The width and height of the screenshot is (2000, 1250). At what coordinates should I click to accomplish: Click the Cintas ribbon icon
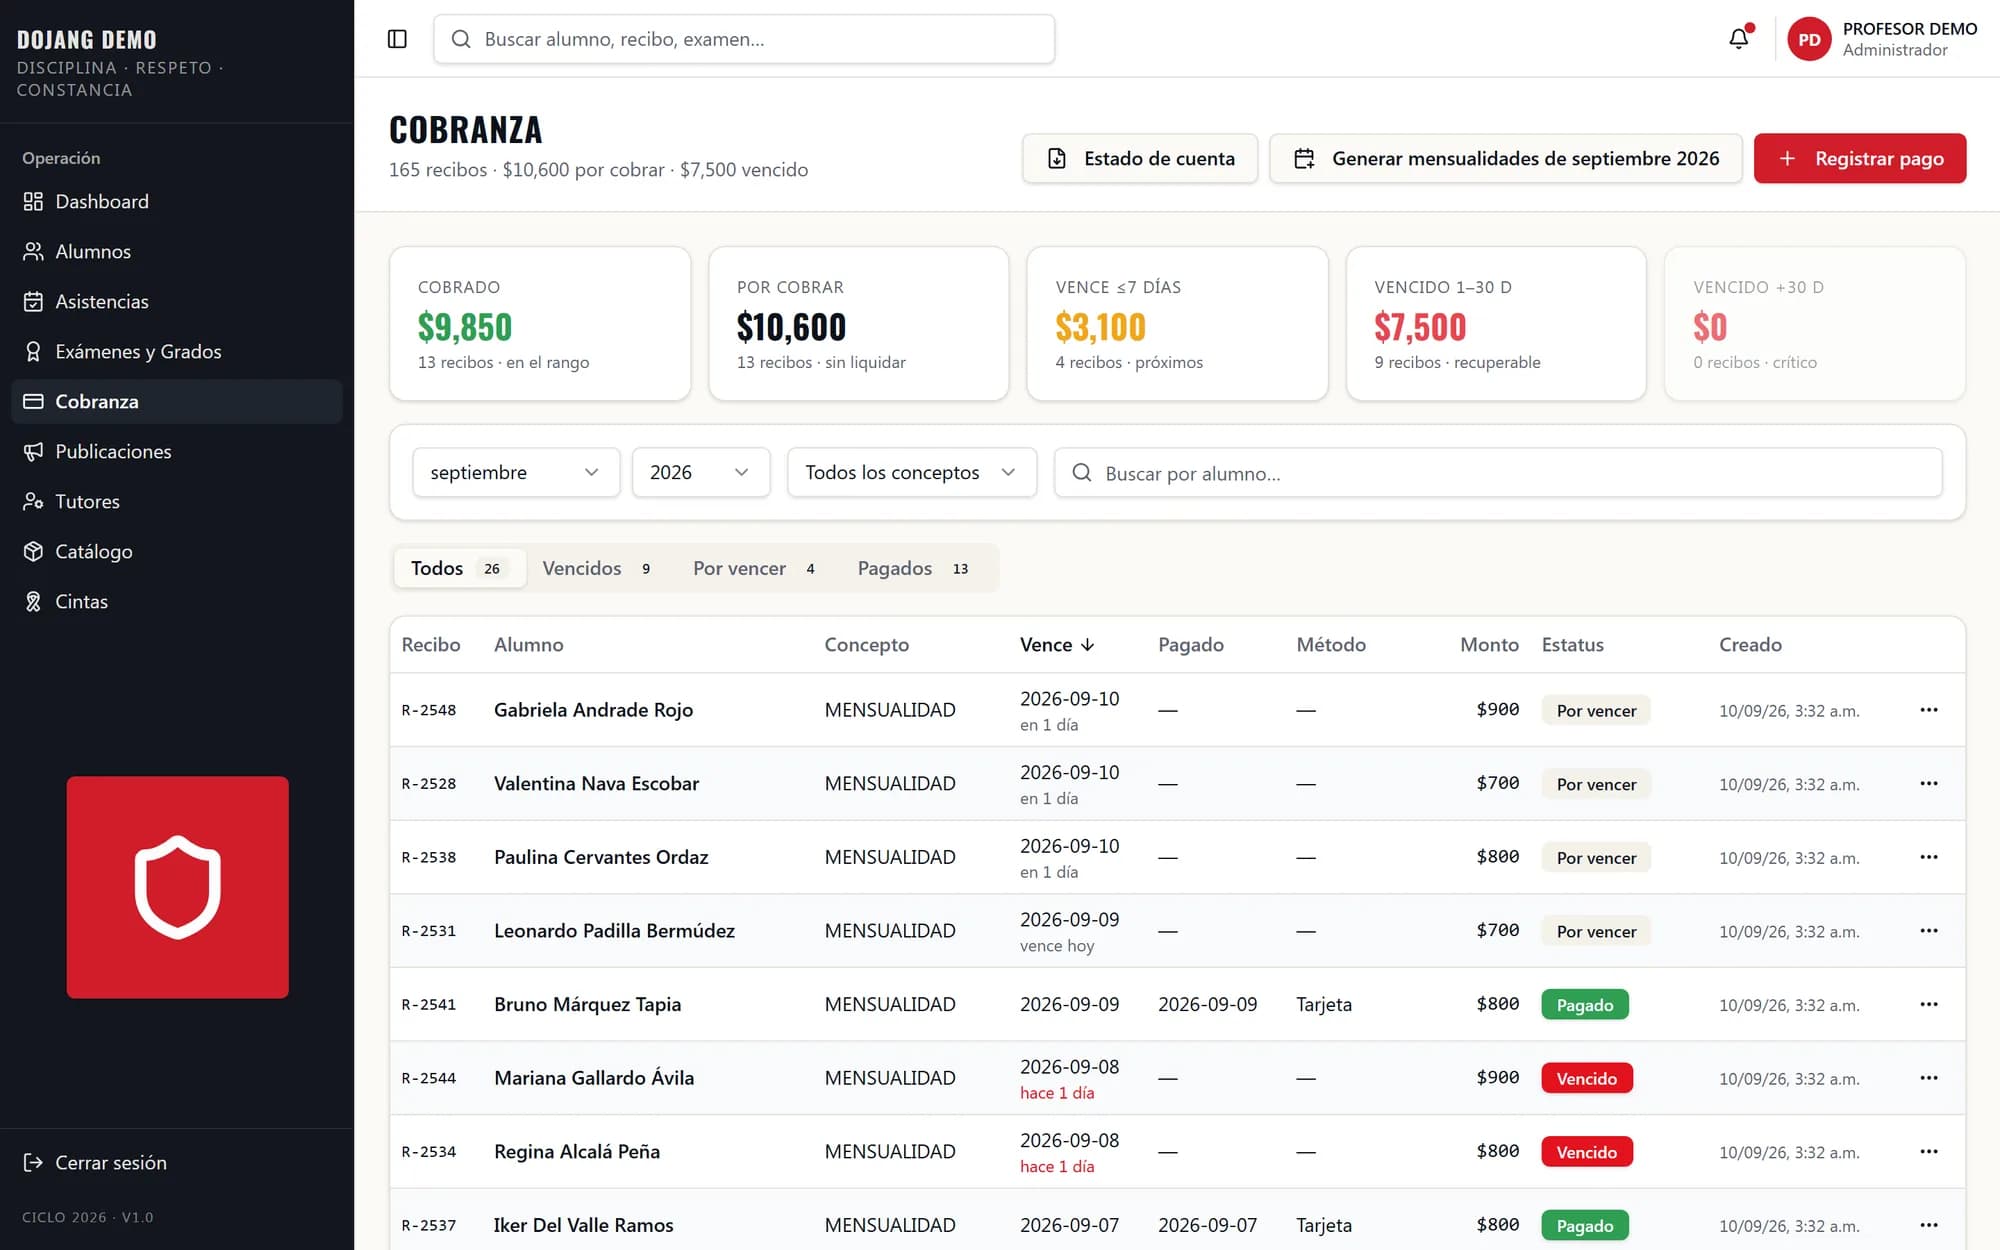coord(33,601)
